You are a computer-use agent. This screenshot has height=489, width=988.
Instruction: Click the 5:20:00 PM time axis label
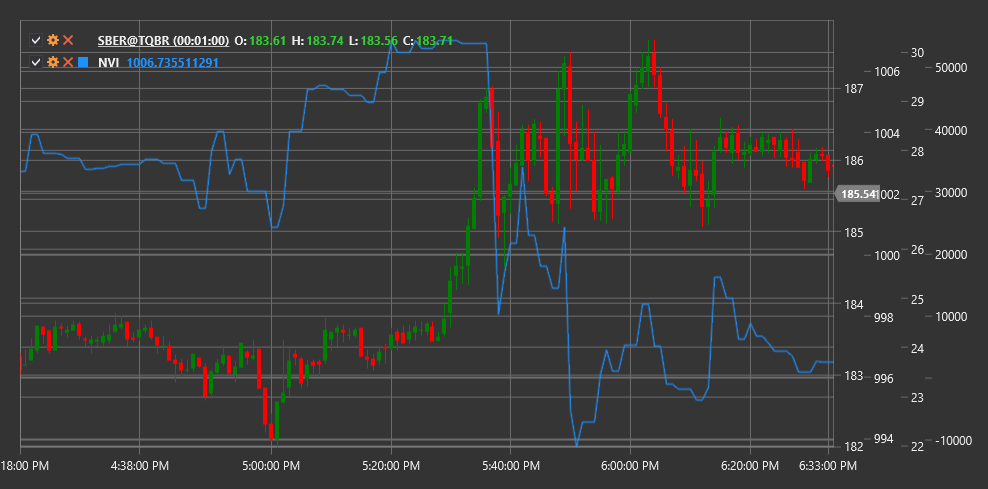point(391,466)
